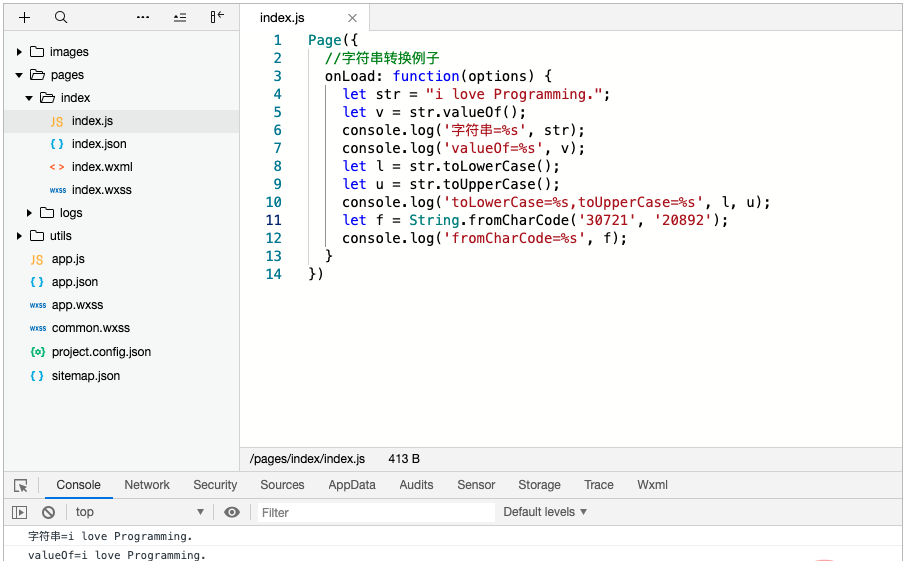Viewport: 905px width, 561px height.
Task: Close the index.js editor tab
Action: pos(352,18)
